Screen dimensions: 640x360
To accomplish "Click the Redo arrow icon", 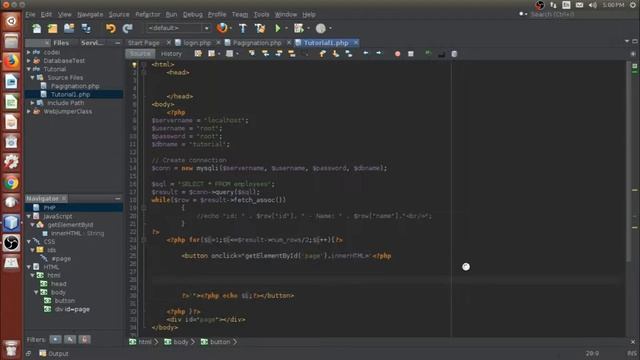I will [127, 28].
